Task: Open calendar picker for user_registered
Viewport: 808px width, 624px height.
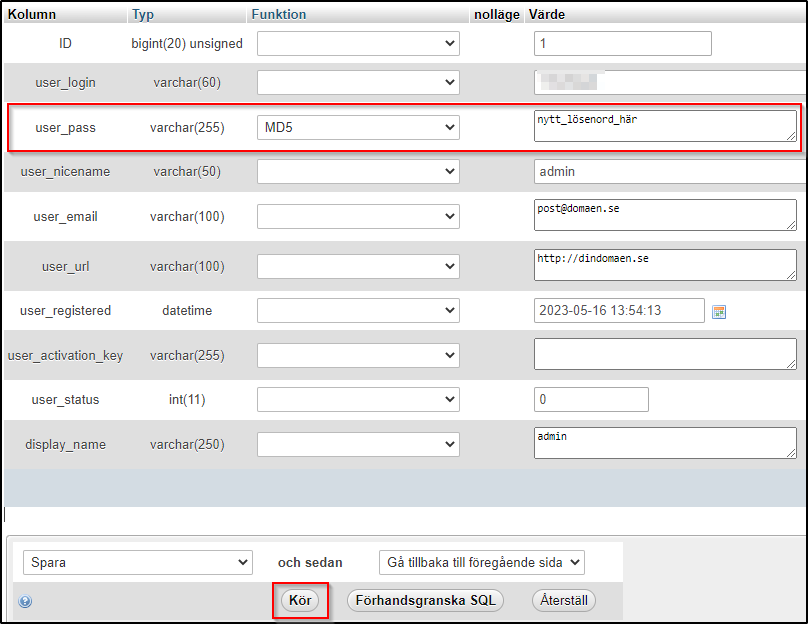Action: 718,312
